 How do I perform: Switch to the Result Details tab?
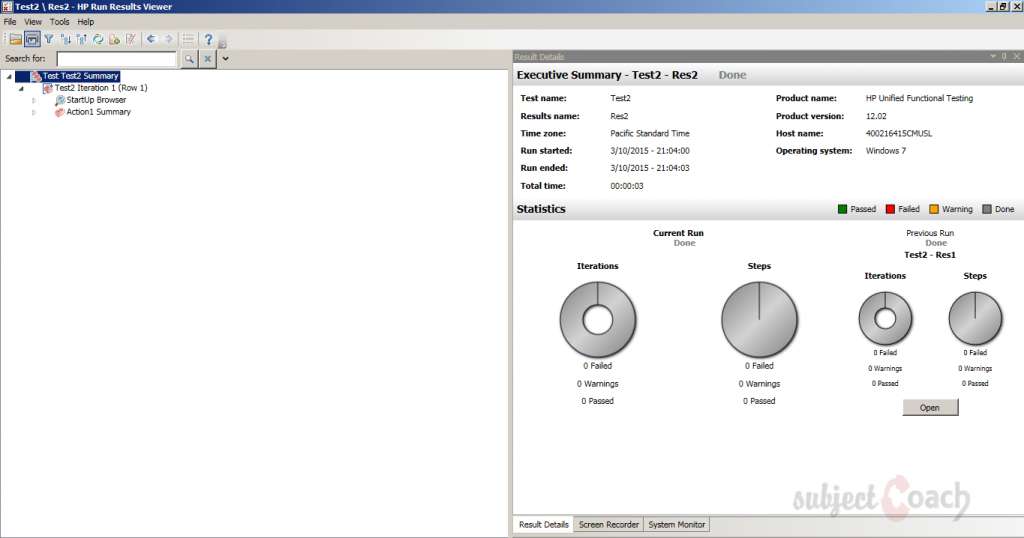[x=543, y=524]
